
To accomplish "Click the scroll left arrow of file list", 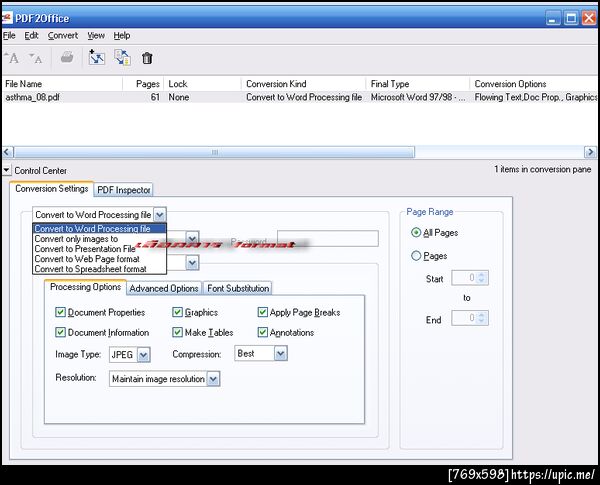I will (7, 152).
